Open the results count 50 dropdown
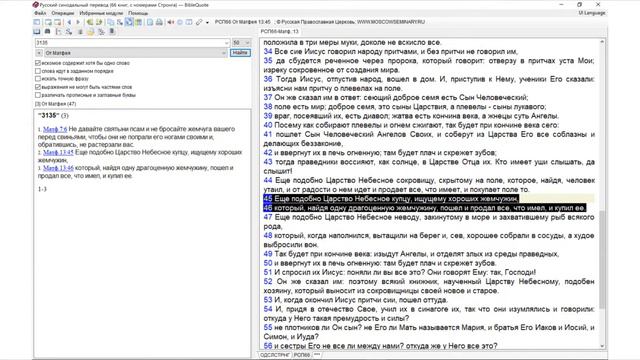This screenshot has height=360, width=640. point(241,43)
